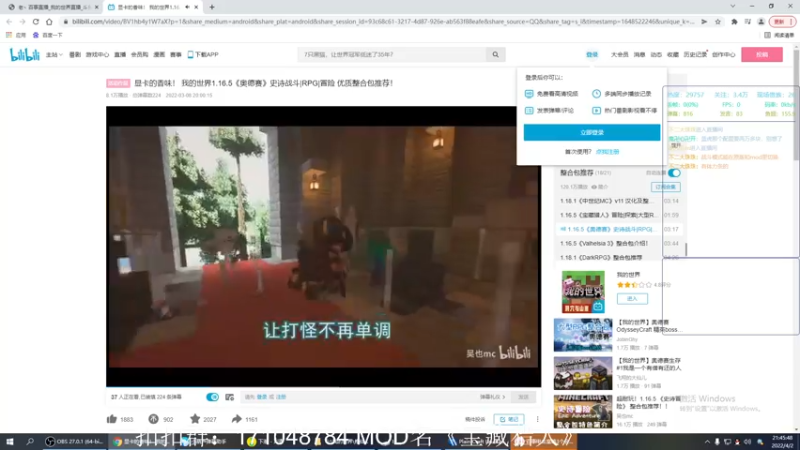
Task: Reload the page in Chrome
Action: [x=36, y=21]
